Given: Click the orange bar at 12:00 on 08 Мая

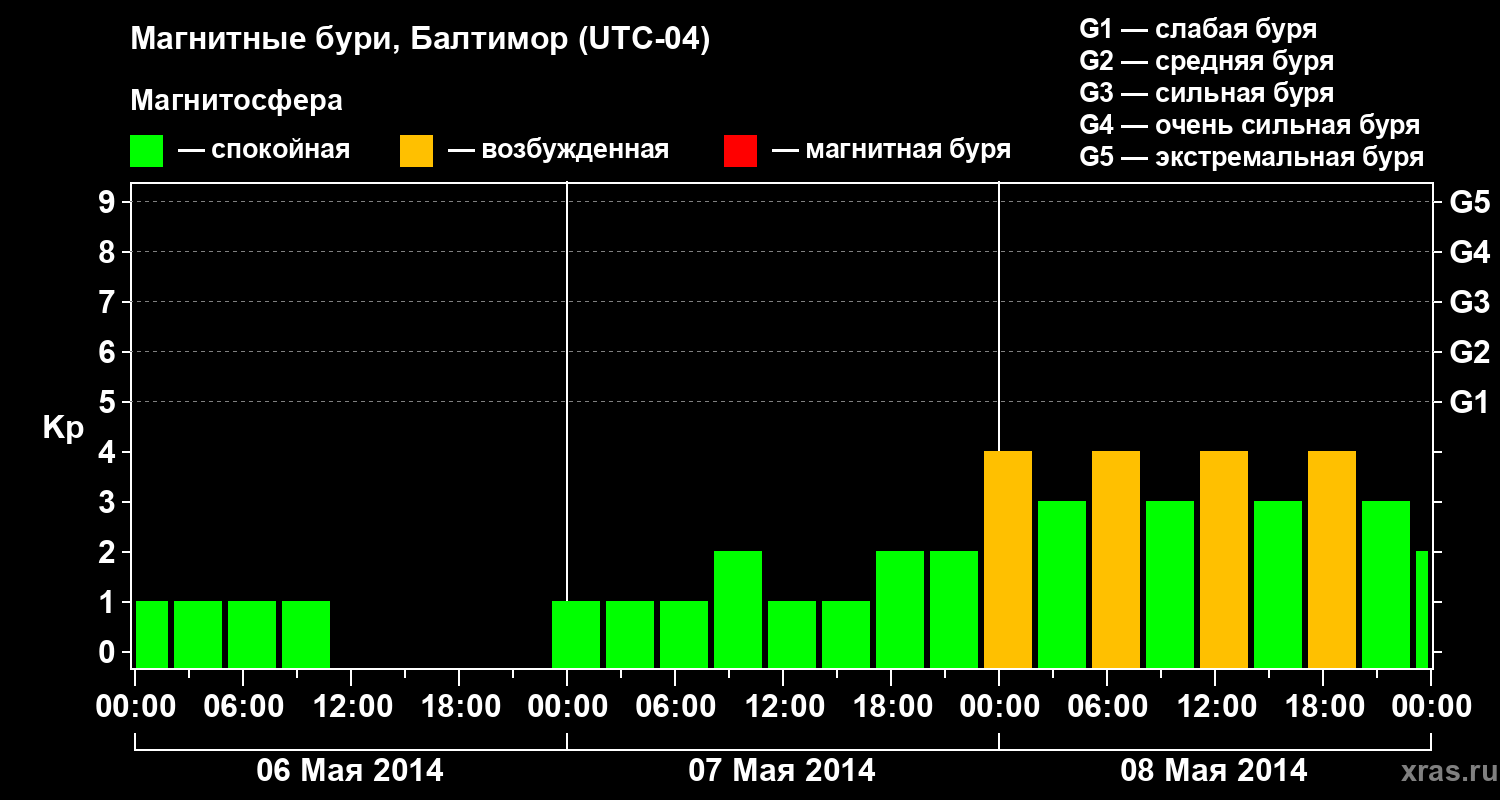Looking at the screenshot, I should (1224, 559).
